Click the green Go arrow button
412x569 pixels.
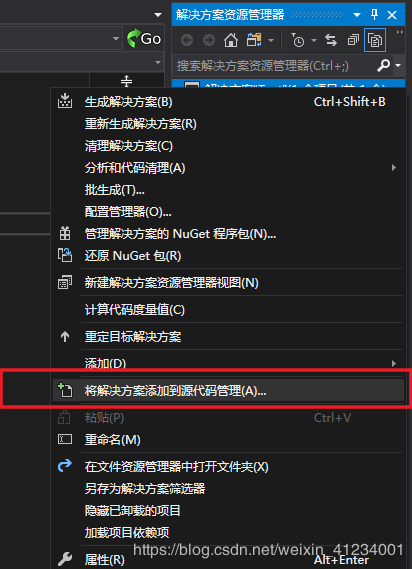(x=144, y=38)
